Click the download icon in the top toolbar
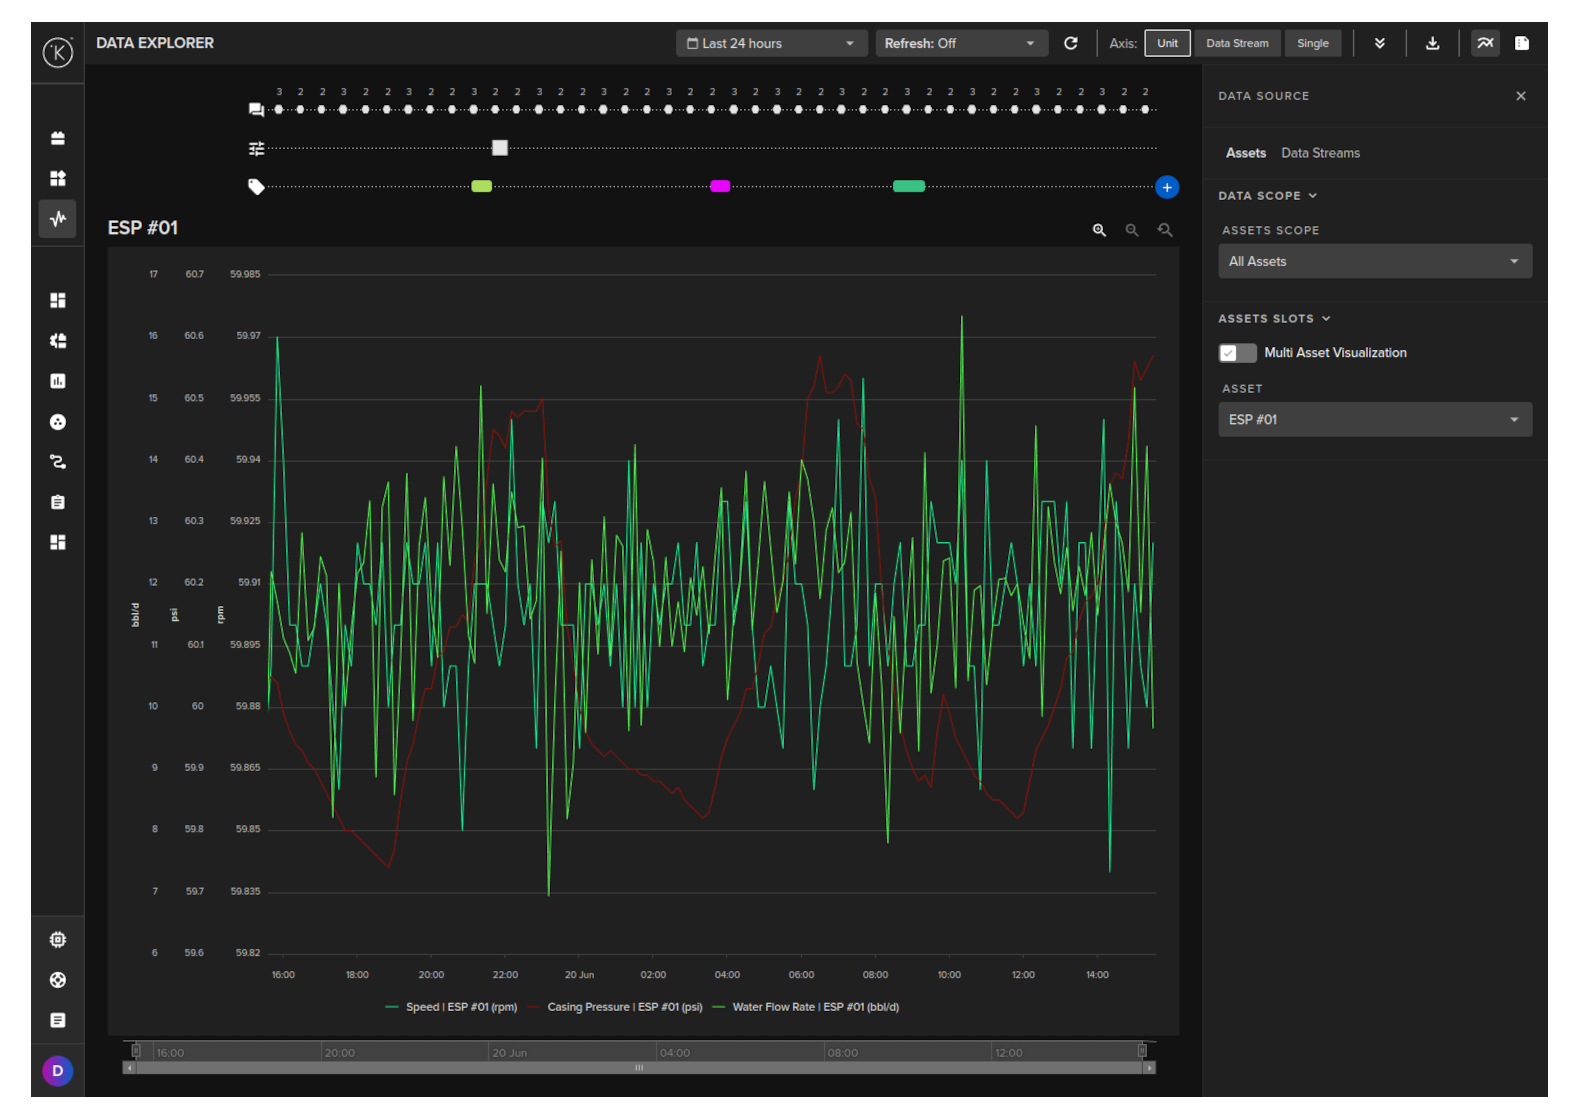Screen dimensions: 1580x1120 [x=1432, y=43]
